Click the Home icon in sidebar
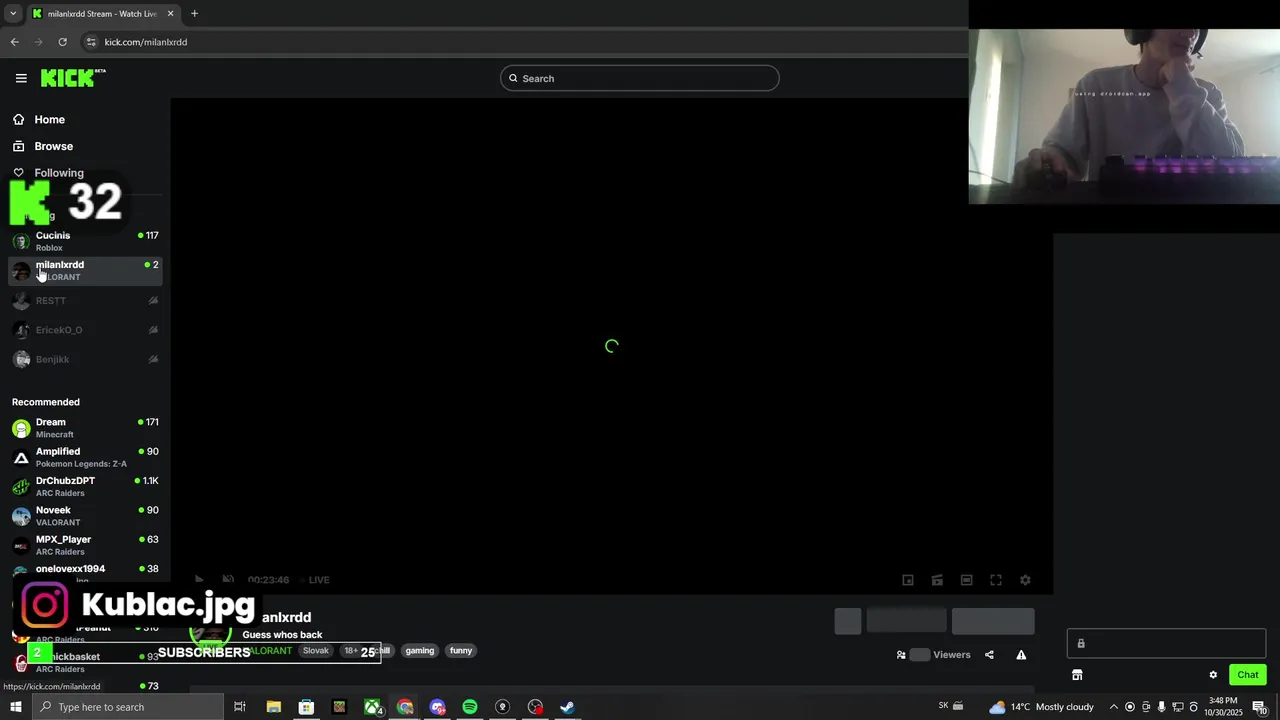Viewport: 1280px width, 720px height. click(18, 120)
